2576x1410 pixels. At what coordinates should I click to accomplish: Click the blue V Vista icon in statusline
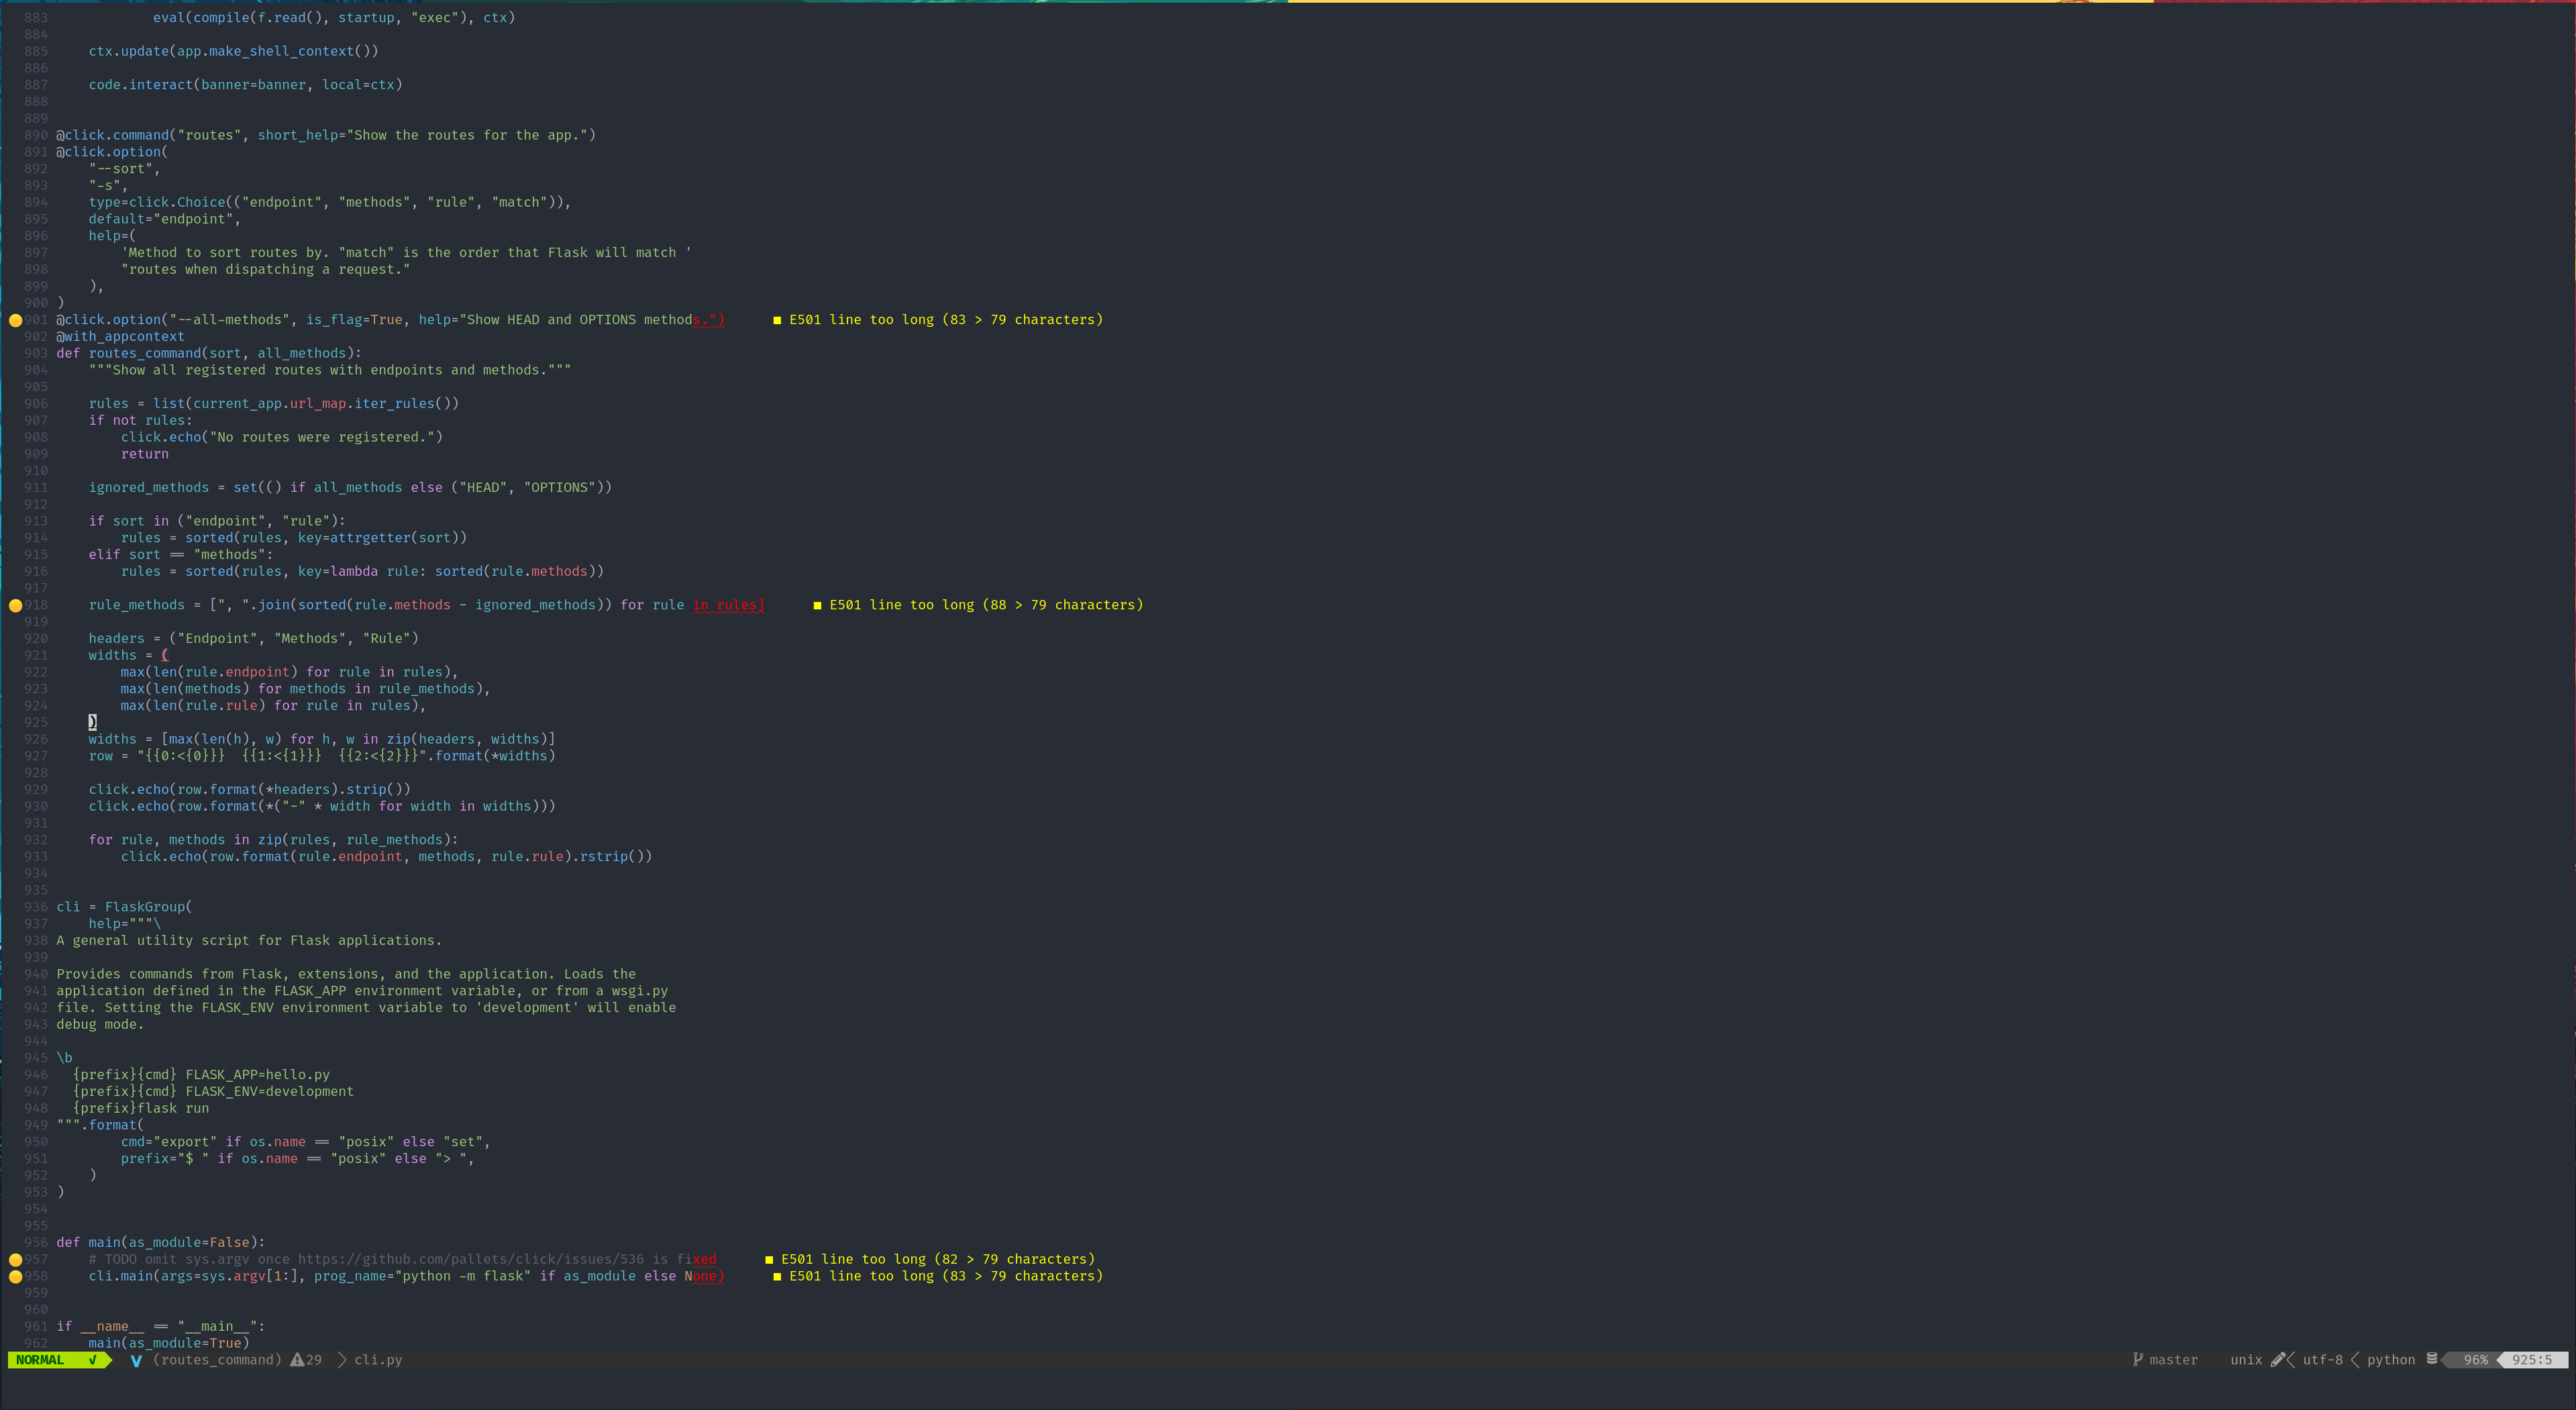(136, 1360)
